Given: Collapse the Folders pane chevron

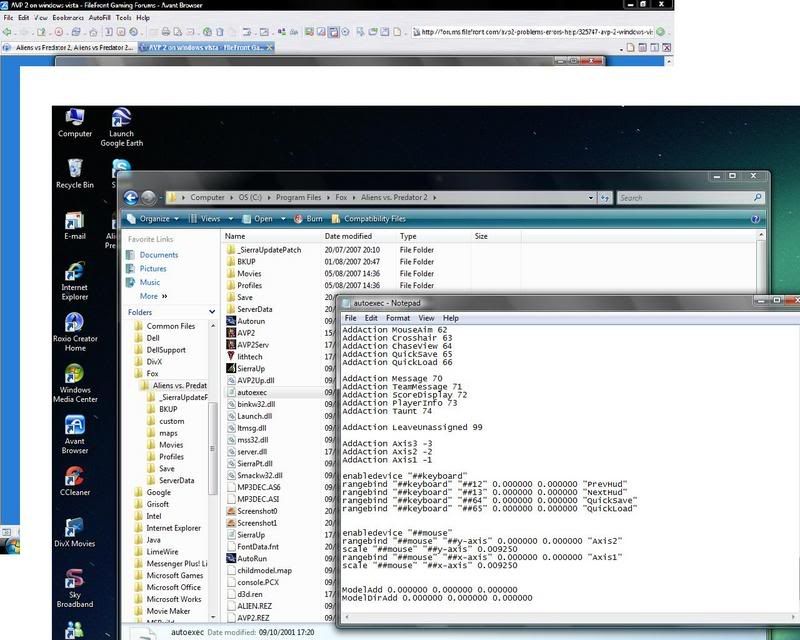Looking at the screenshot, I should pos(212,312).
